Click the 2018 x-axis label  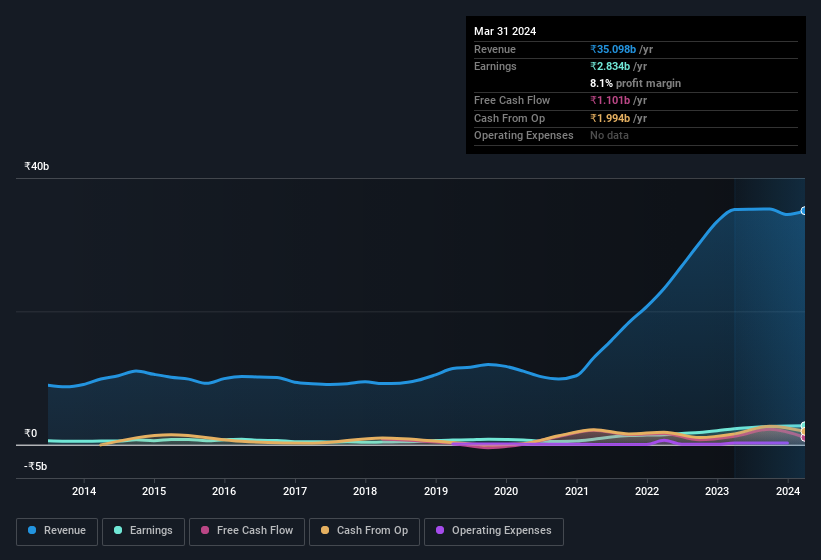click(x=365, y=491)
